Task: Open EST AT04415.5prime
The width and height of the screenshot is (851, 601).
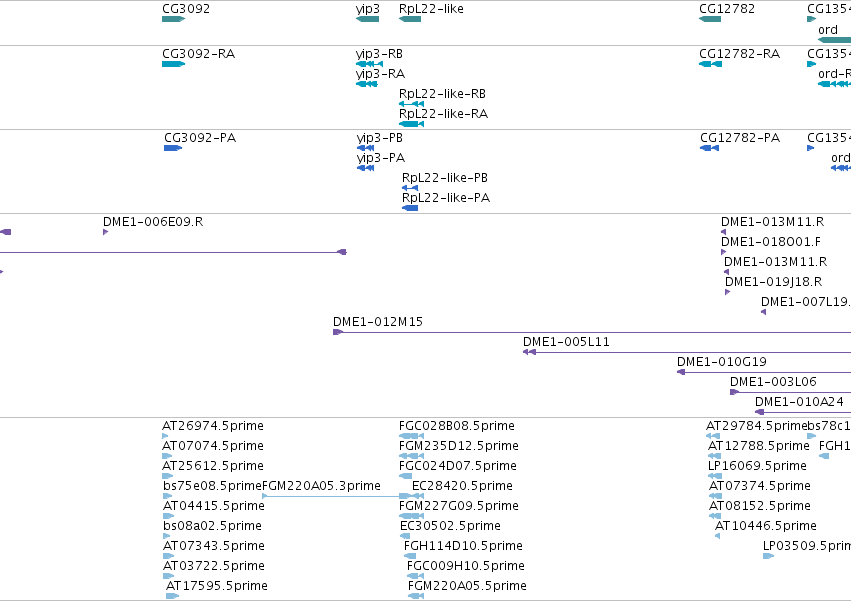Action: 213,507
